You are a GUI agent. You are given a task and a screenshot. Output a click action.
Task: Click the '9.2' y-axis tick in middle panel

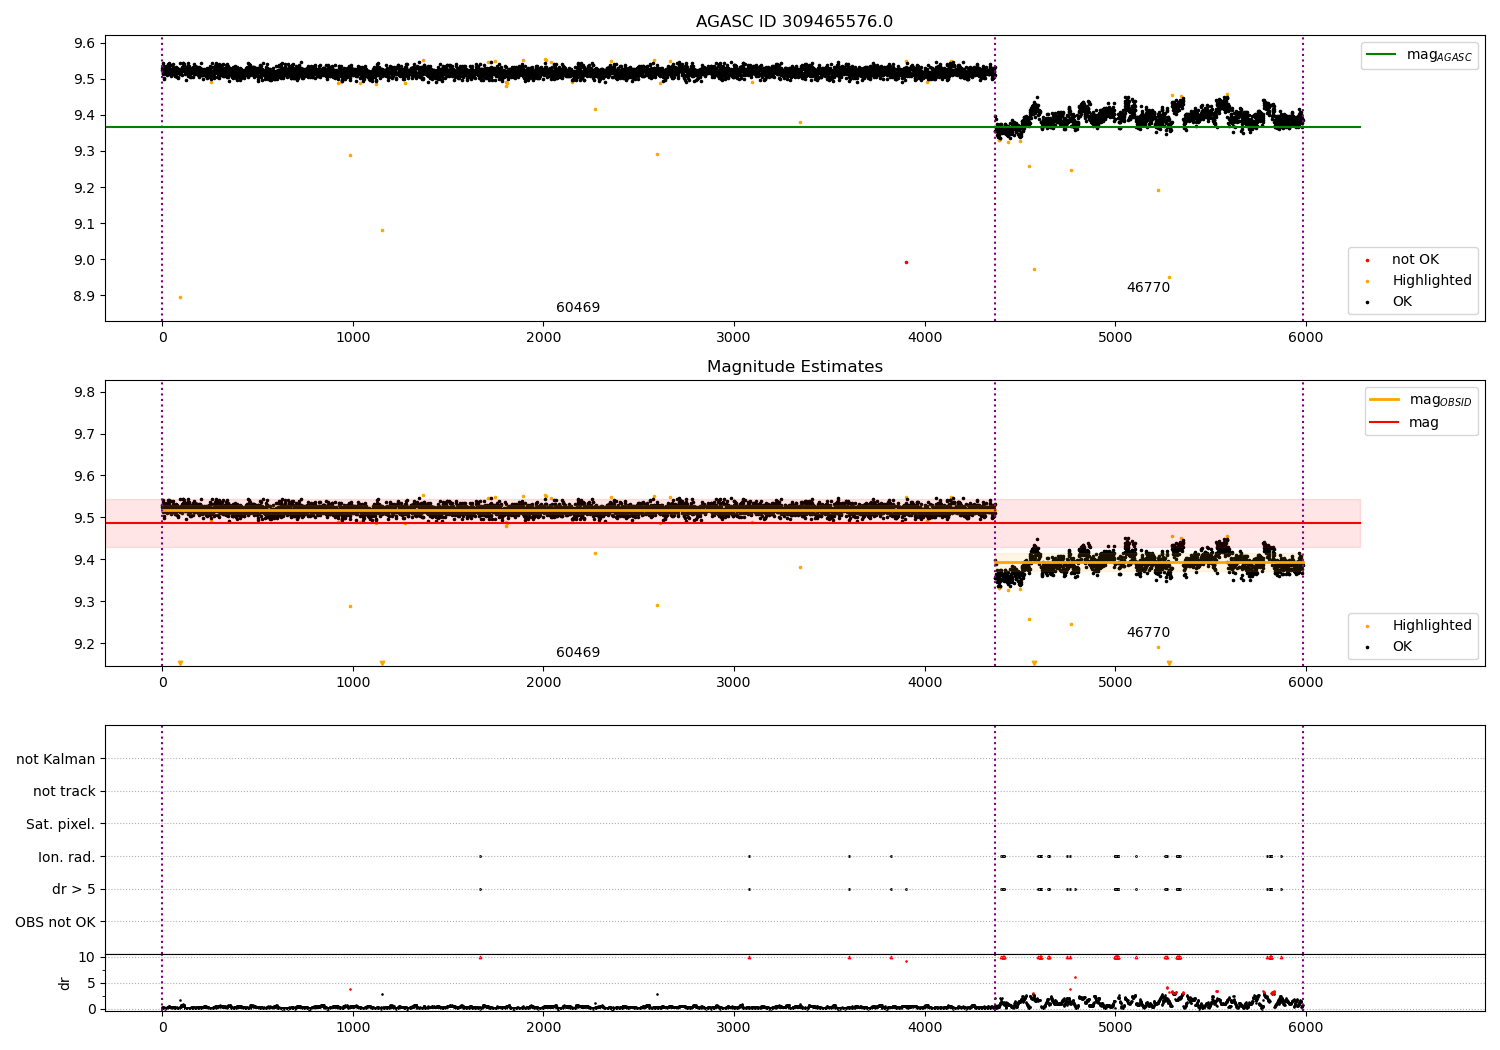(x=84, y=644)
